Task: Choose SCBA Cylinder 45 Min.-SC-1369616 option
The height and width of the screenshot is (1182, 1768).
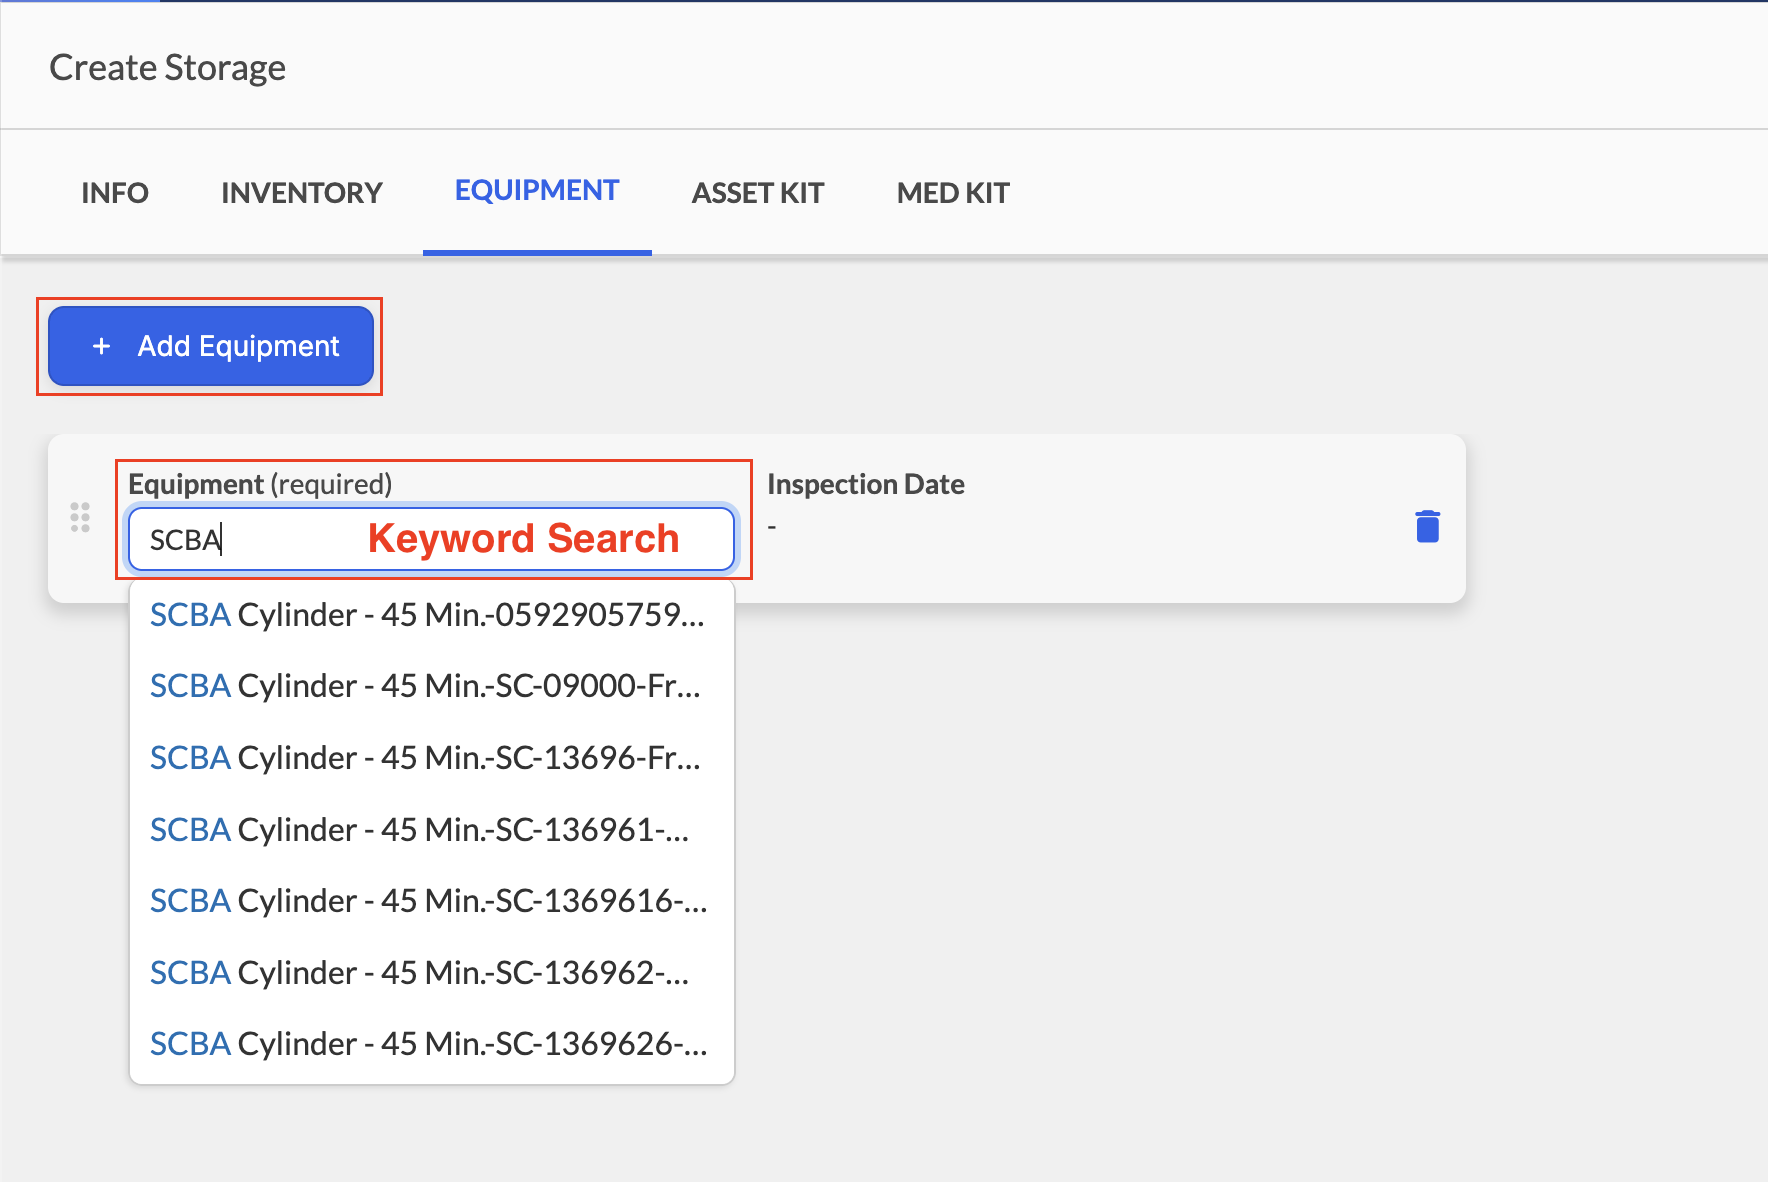Action: click(432, 901)
